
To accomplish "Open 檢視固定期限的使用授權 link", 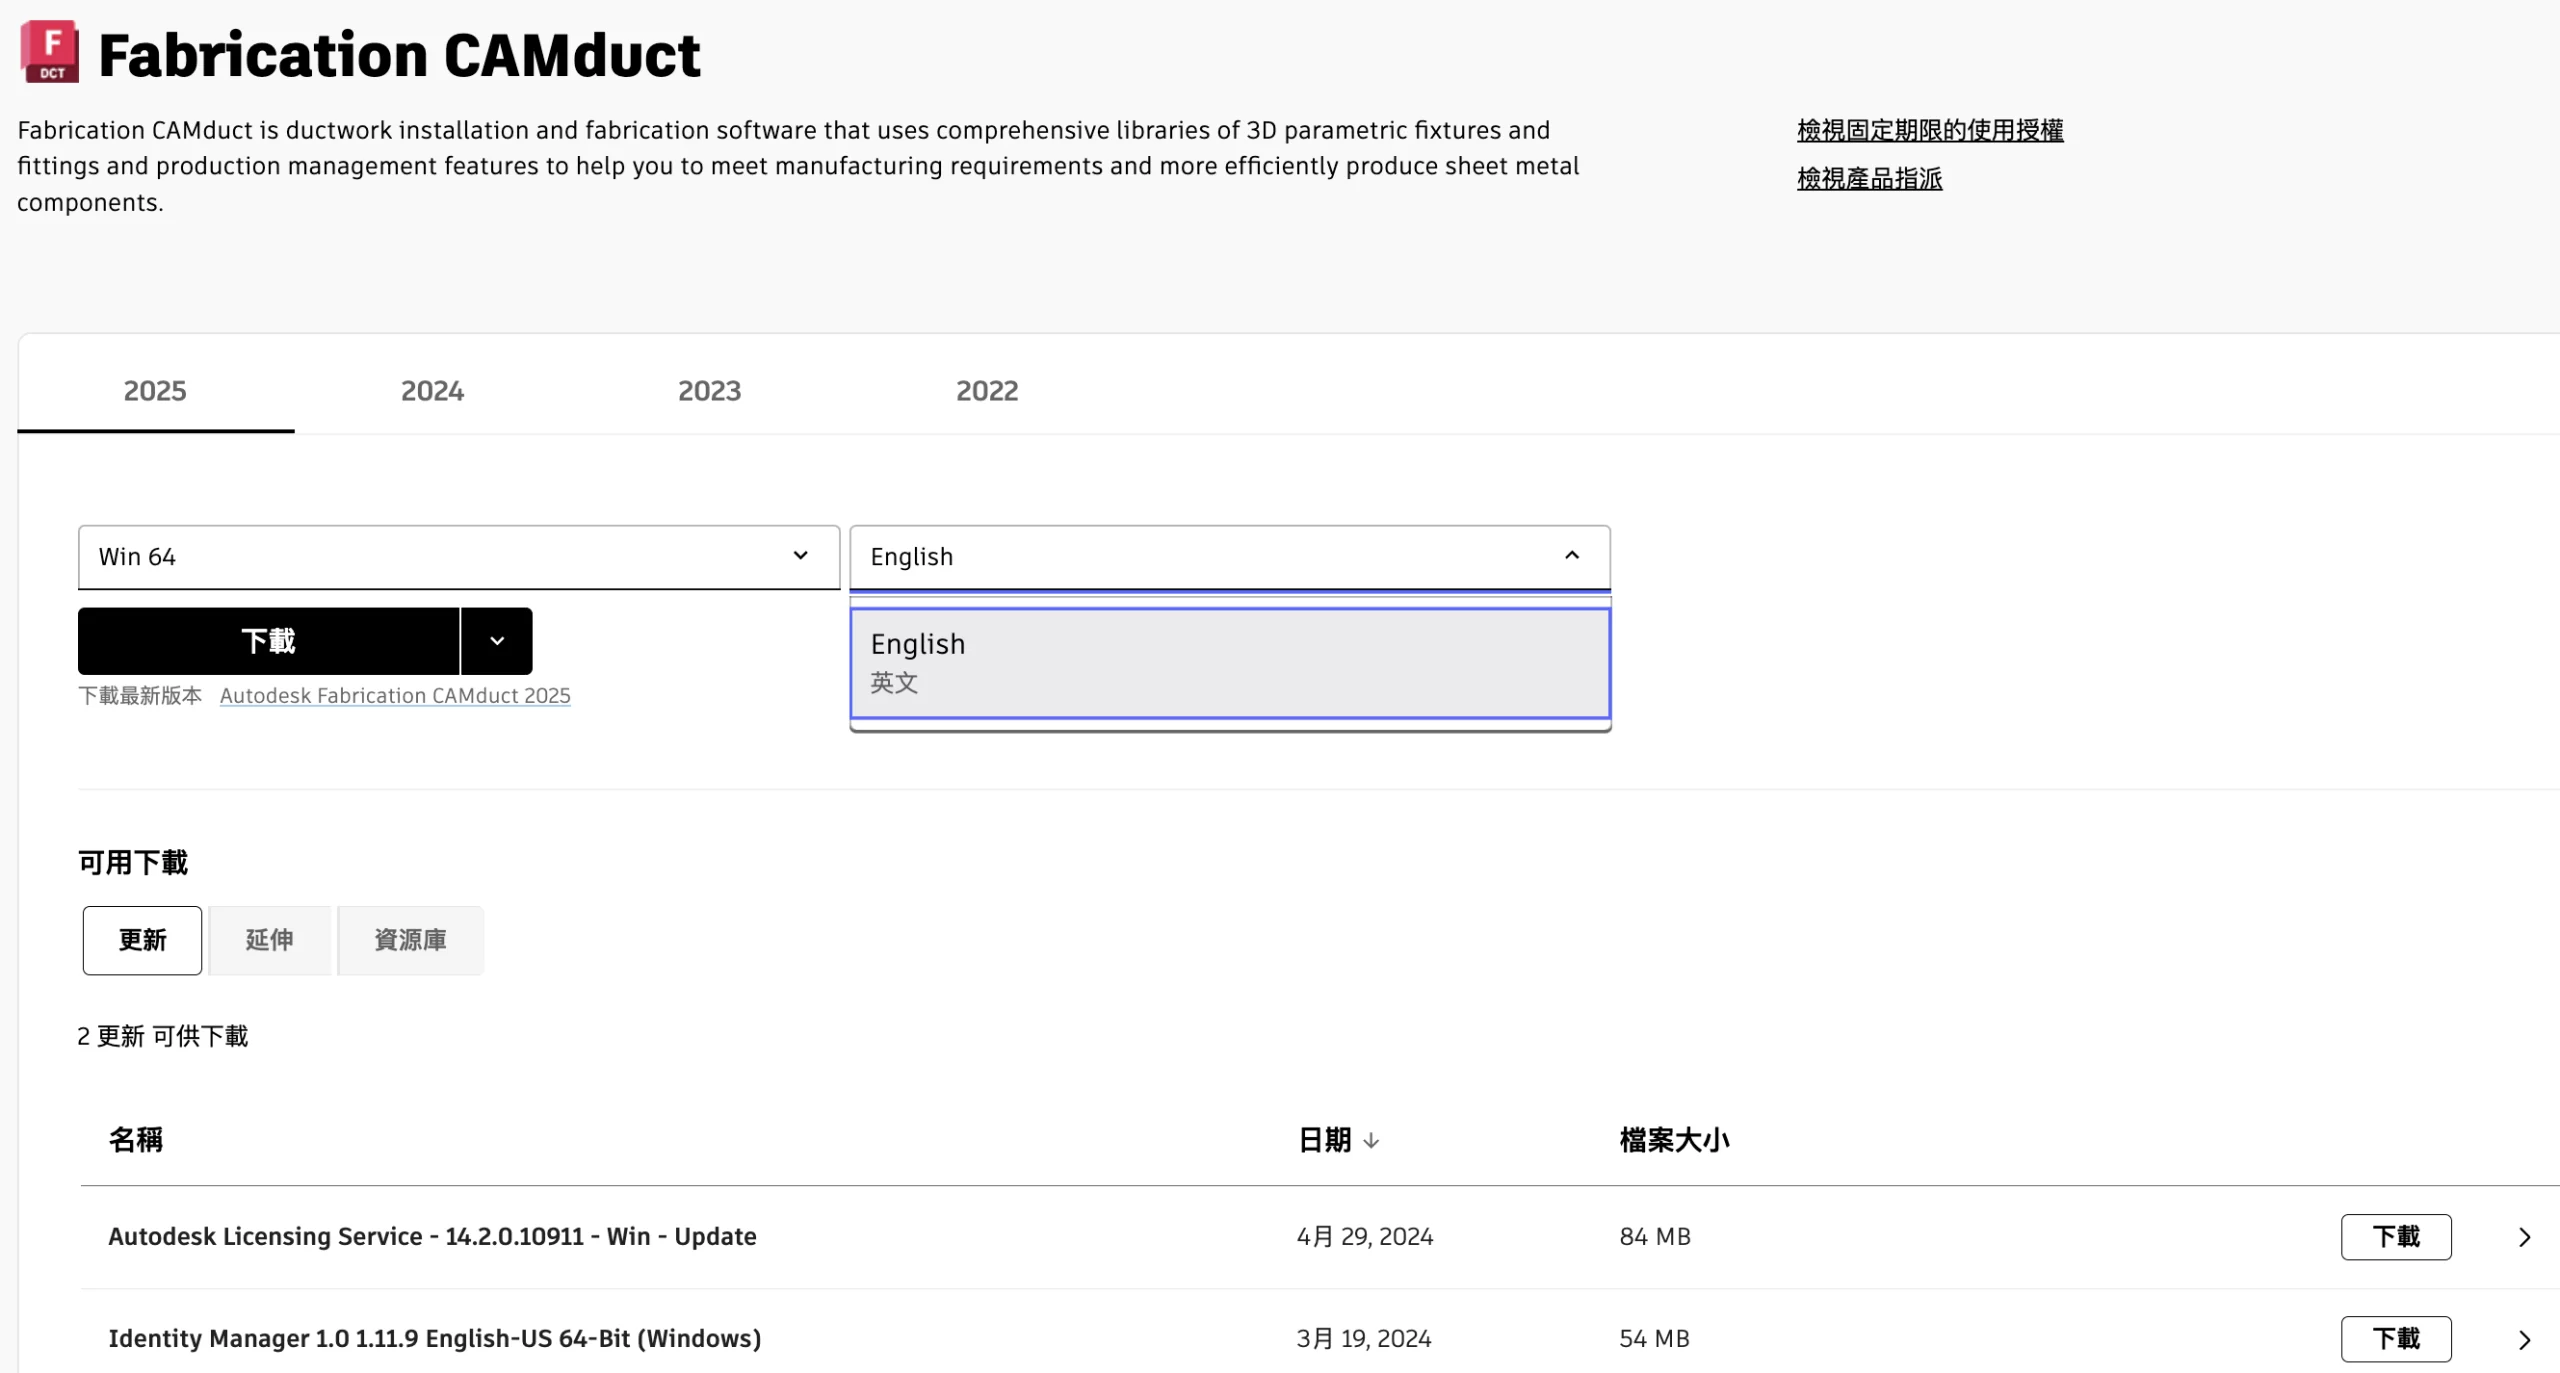I will click(1929, 130).
